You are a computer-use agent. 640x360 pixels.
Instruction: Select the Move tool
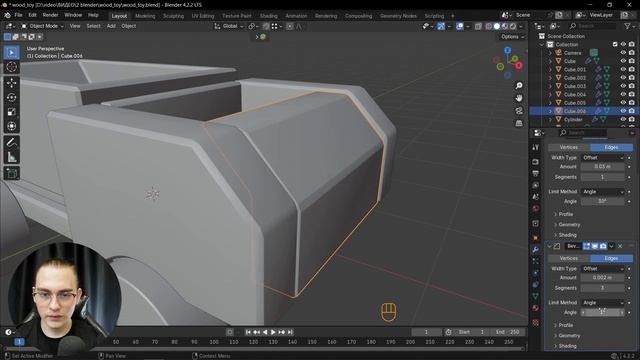[11, 83]
